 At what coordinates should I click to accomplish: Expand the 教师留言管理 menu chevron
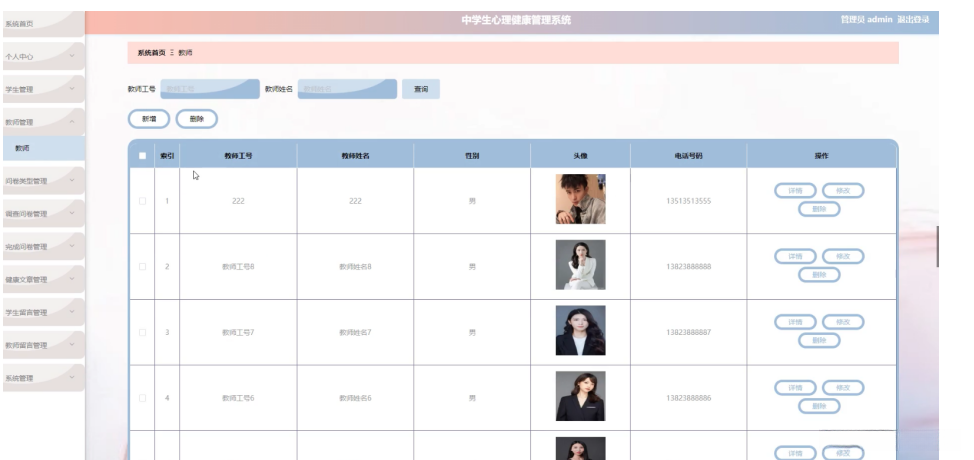[71, 345]
